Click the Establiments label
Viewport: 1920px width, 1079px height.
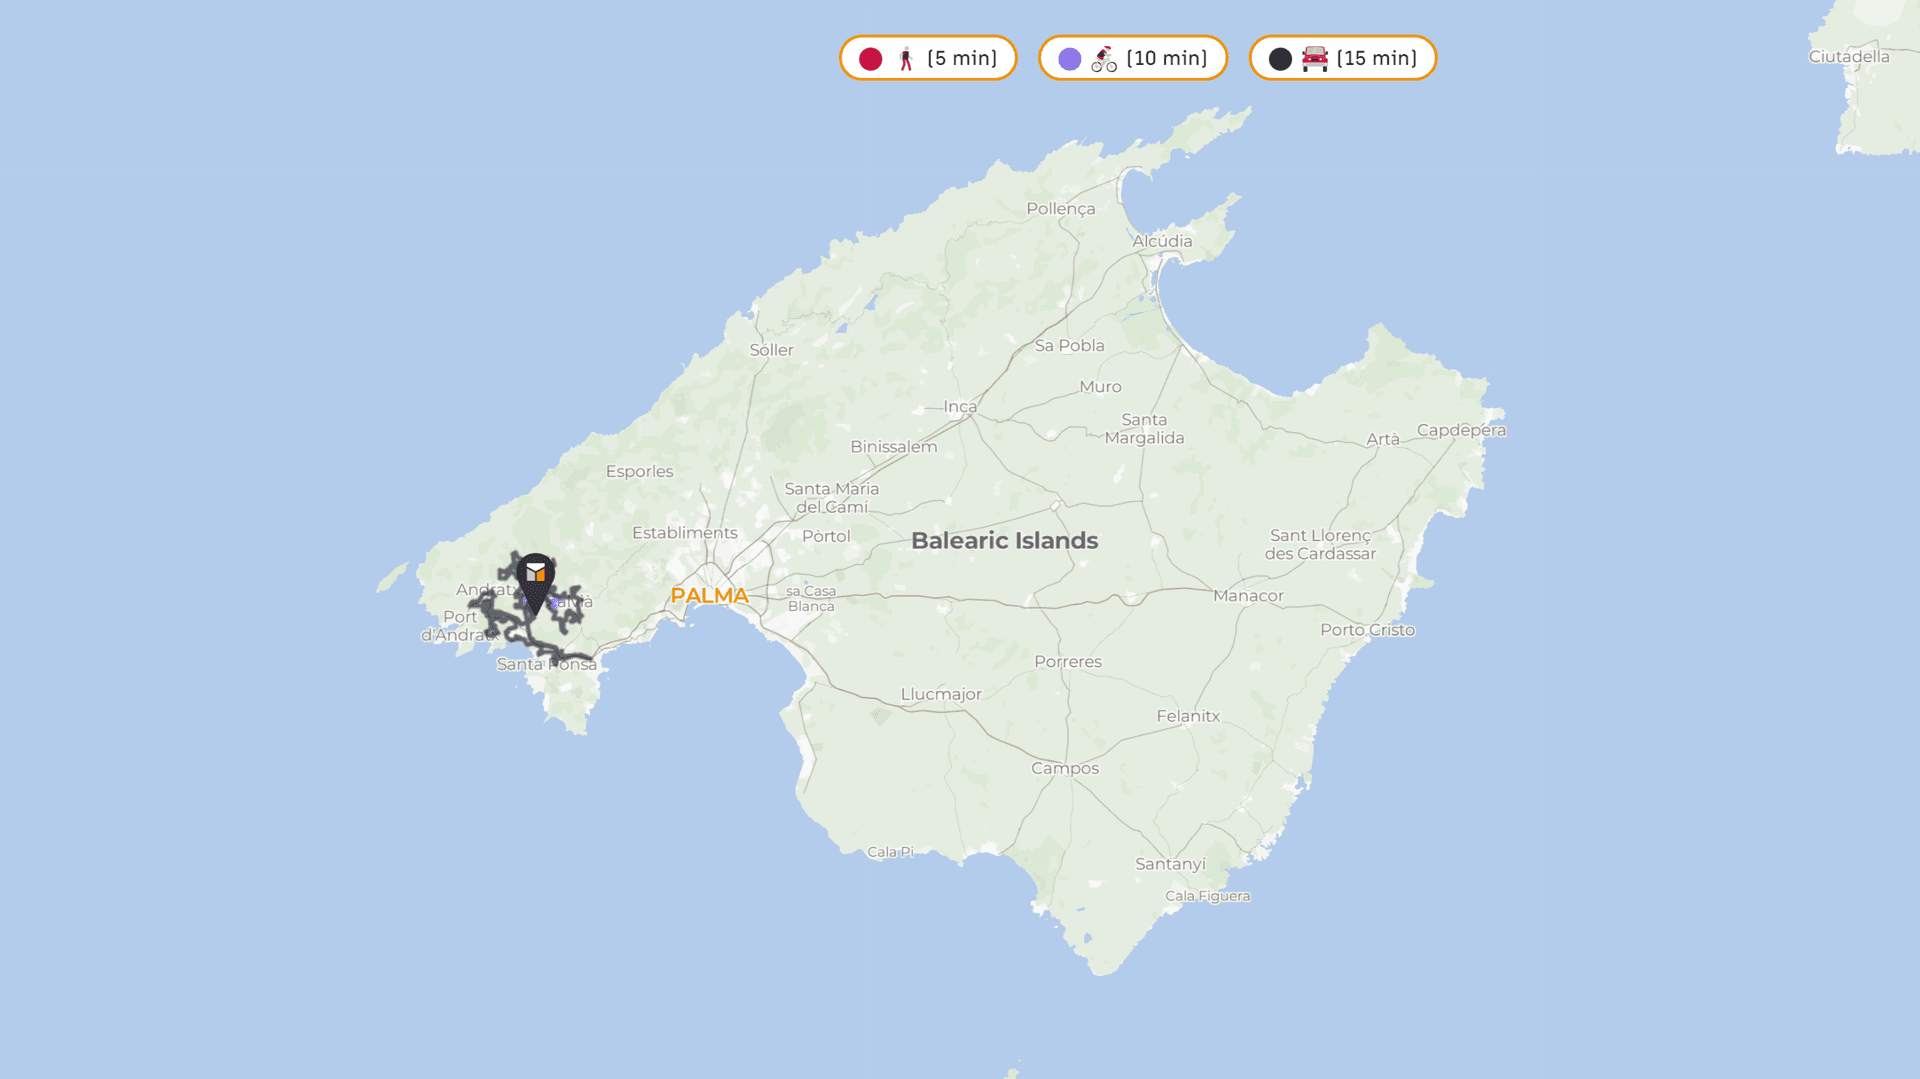[x=685, y=533]
